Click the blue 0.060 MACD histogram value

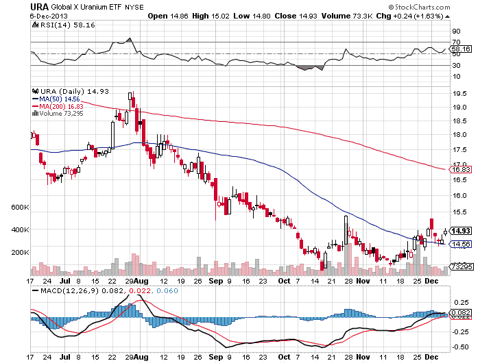167,291
